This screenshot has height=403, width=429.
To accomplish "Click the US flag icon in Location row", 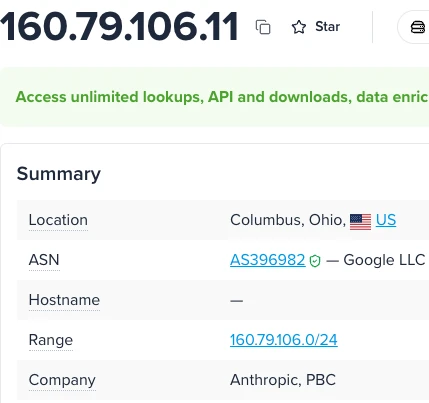I will tap(360, 222).
